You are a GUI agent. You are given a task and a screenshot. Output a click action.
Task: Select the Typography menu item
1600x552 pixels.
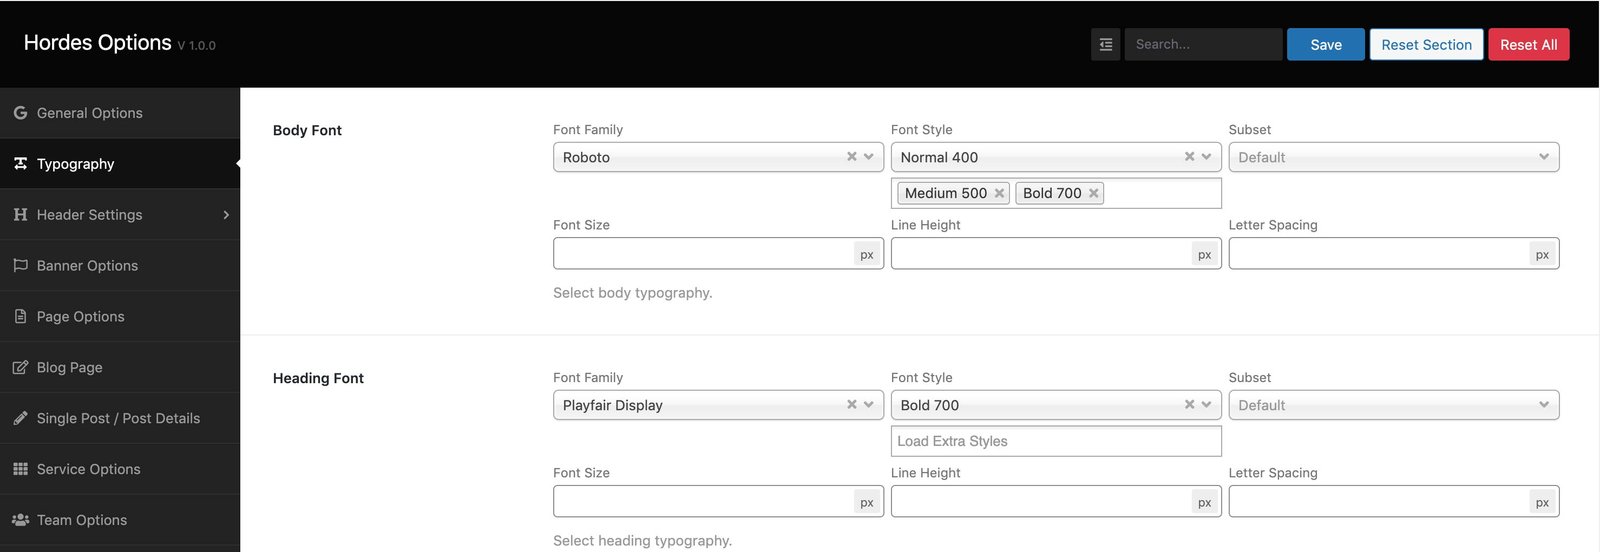click(120, 164)
